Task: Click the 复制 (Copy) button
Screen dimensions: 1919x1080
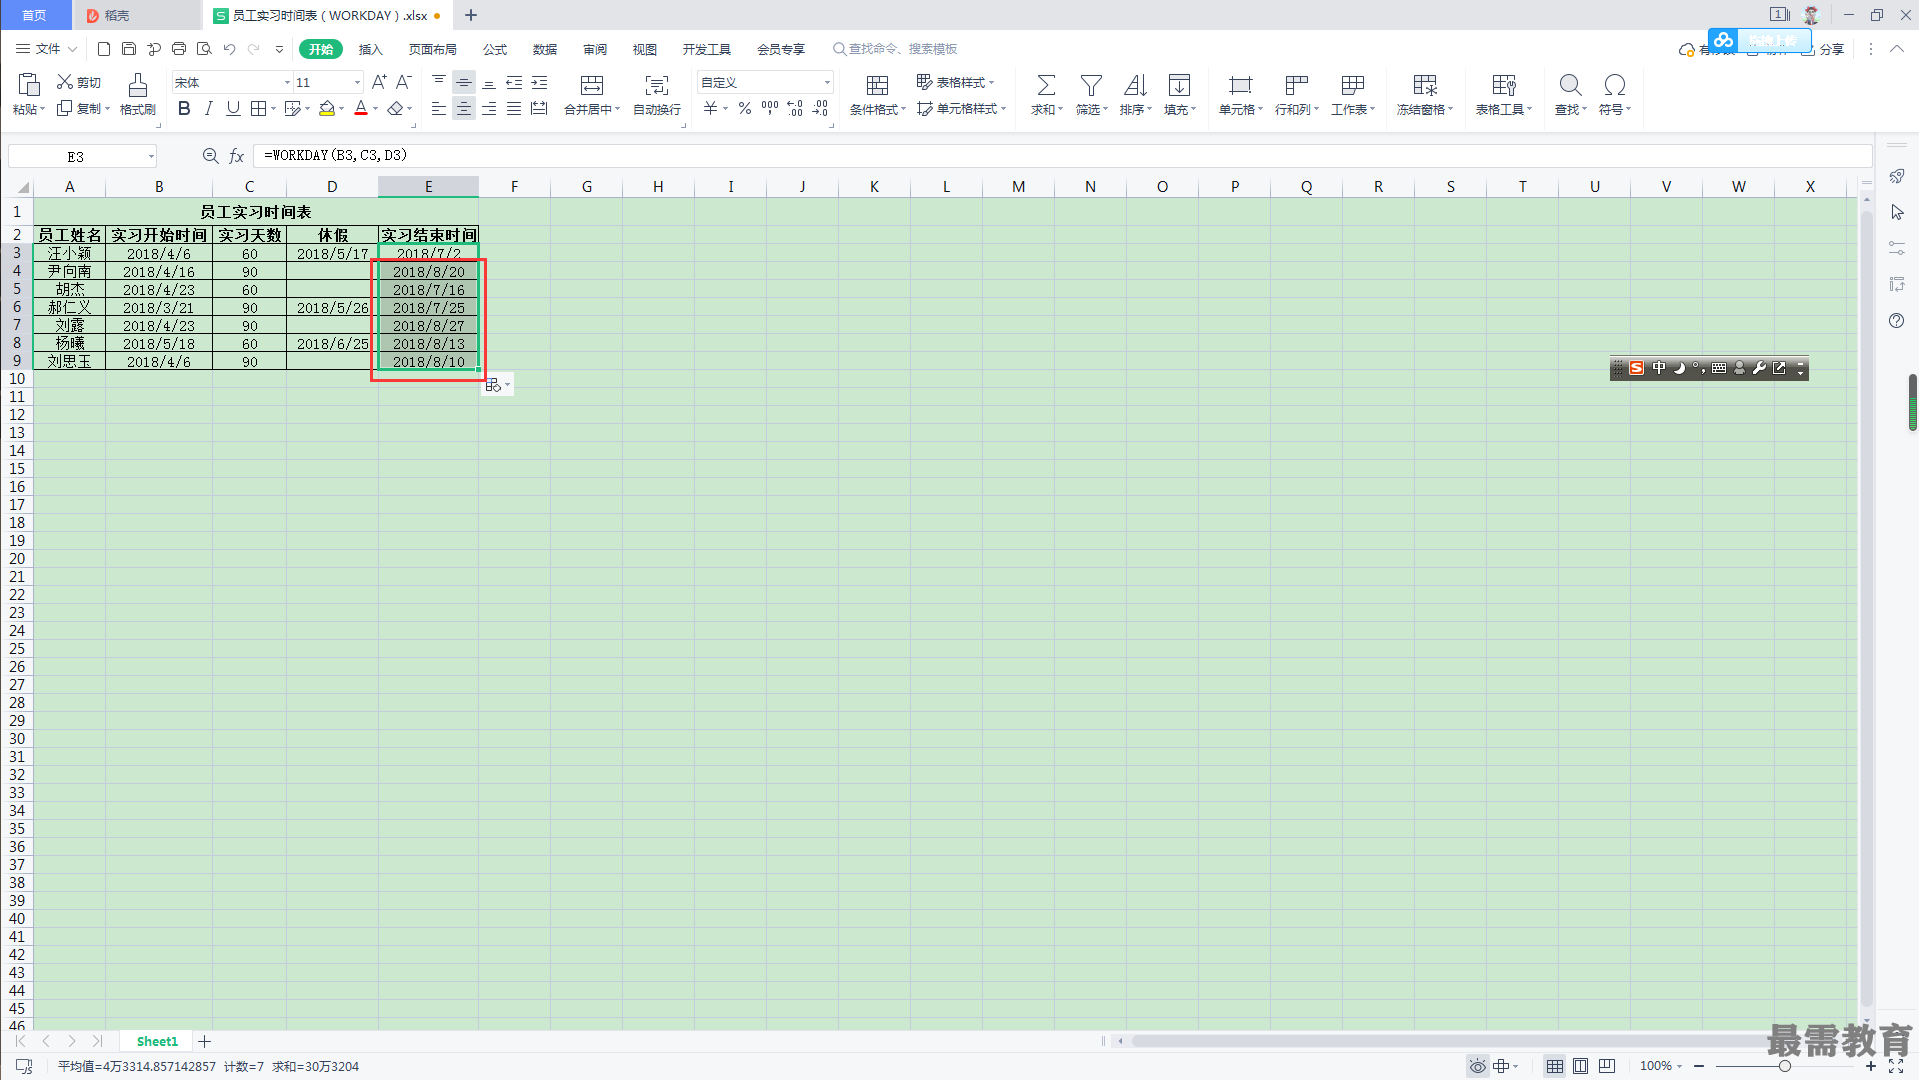Action: (x=82, y=109)
